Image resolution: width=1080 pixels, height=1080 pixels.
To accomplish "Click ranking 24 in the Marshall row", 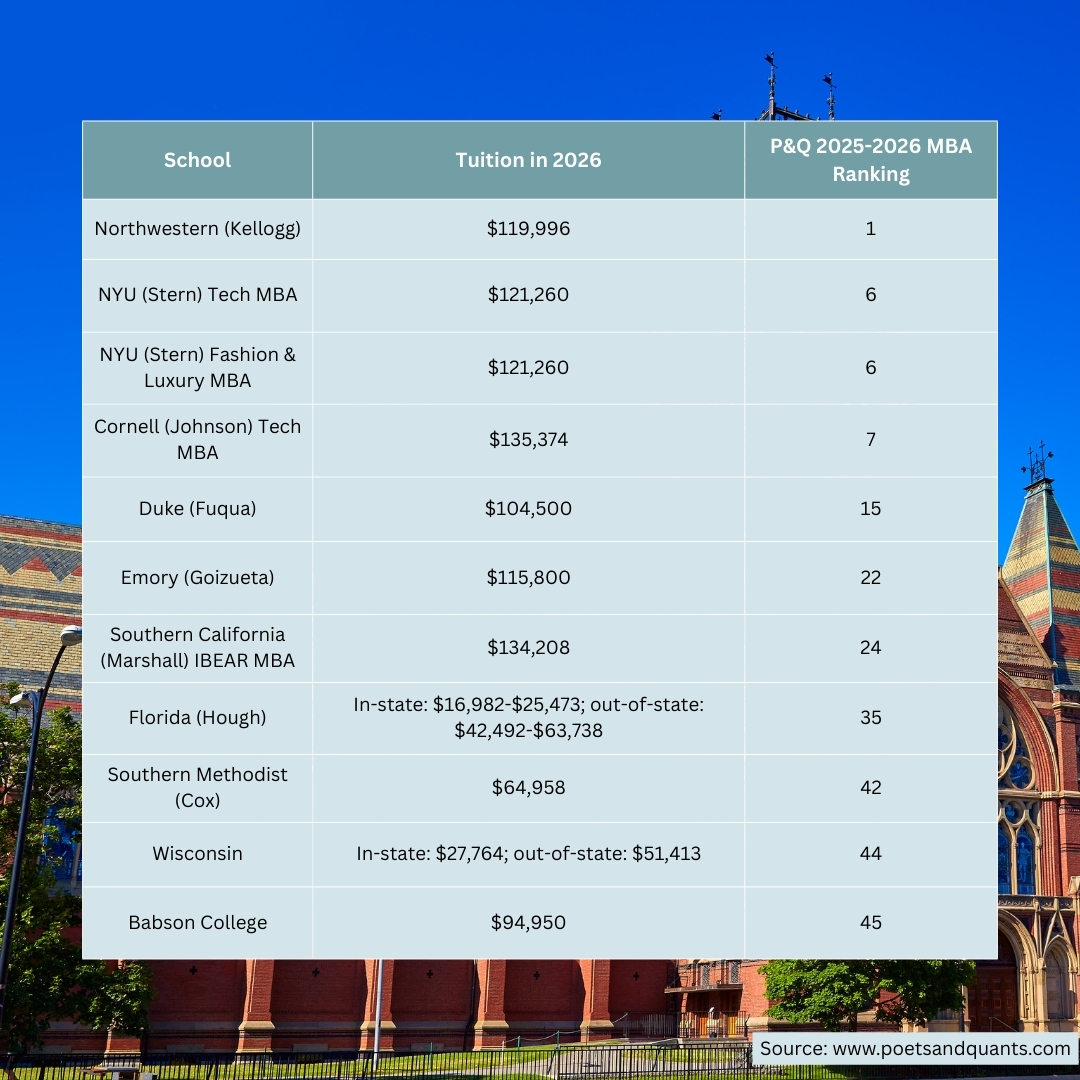I will [x=871, y=647].
